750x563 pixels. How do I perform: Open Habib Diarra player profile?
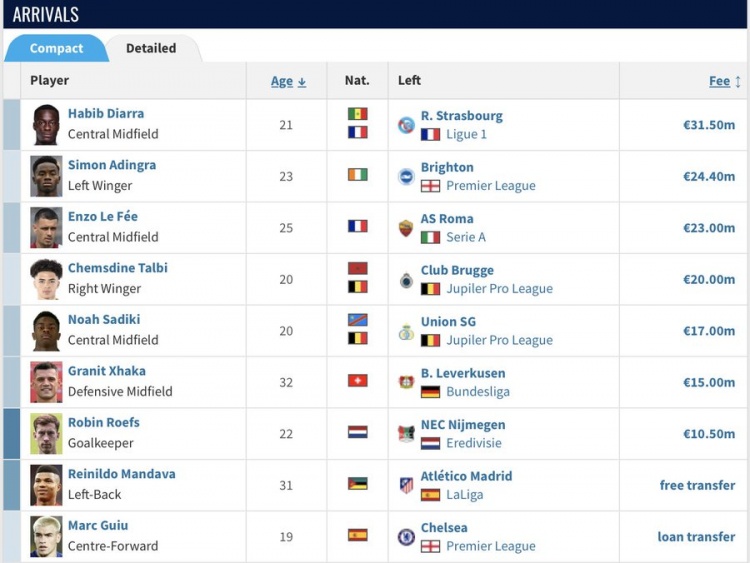(106, 114)
